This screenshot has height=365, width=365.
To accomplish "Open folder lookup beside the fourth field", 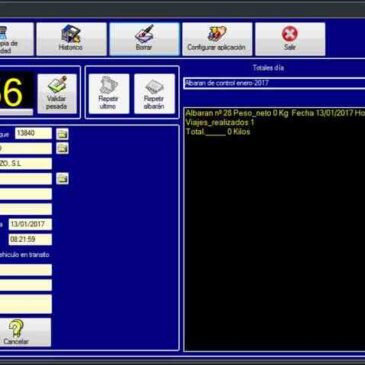I will coord(62,178).
